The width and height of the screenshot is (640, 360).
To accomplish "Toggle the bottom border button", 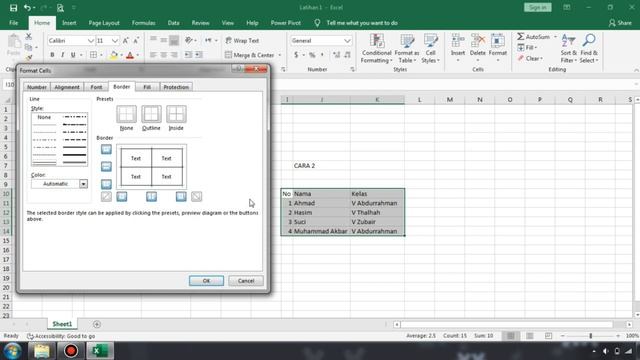I will pos(106,184).
